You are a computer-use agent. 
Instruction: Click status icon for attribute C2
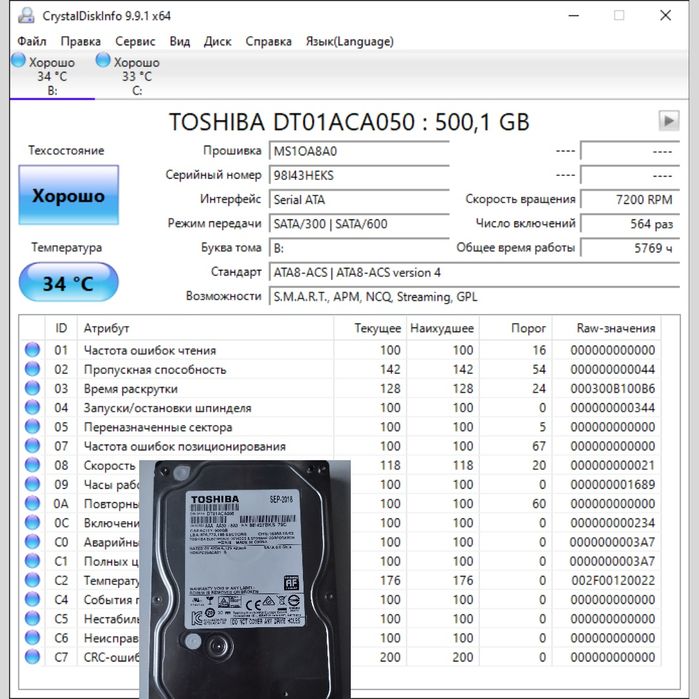32,580
